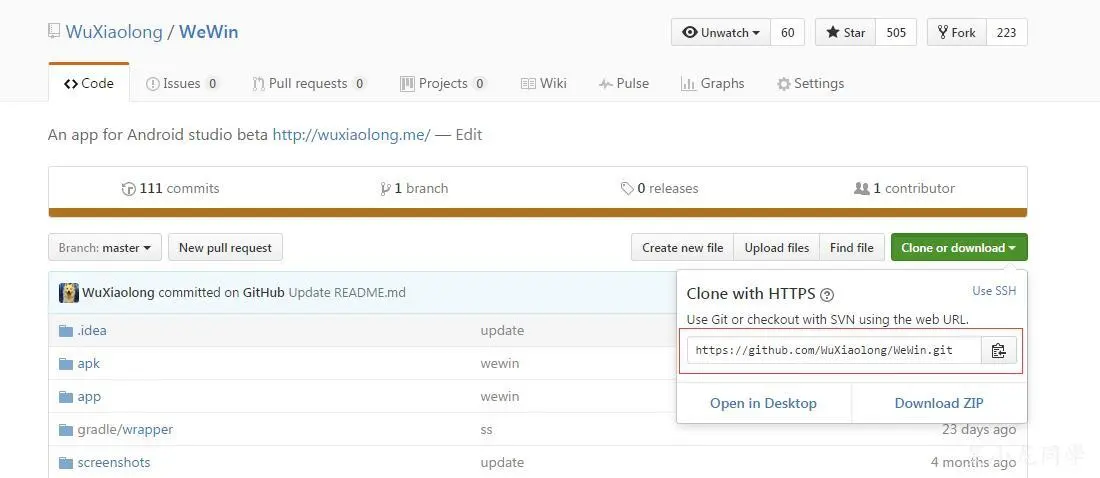Click the New pull request button
This screenshot has height=478, width=1100.
click(x=225, y=247)
